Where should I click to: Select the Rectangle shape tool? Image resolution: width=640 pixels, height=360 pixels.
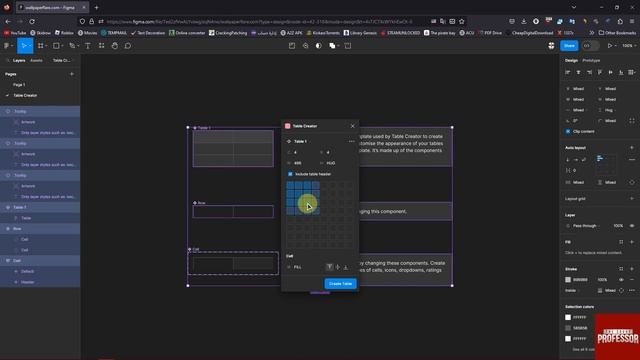pyautogui.click(x=57, y=46)
